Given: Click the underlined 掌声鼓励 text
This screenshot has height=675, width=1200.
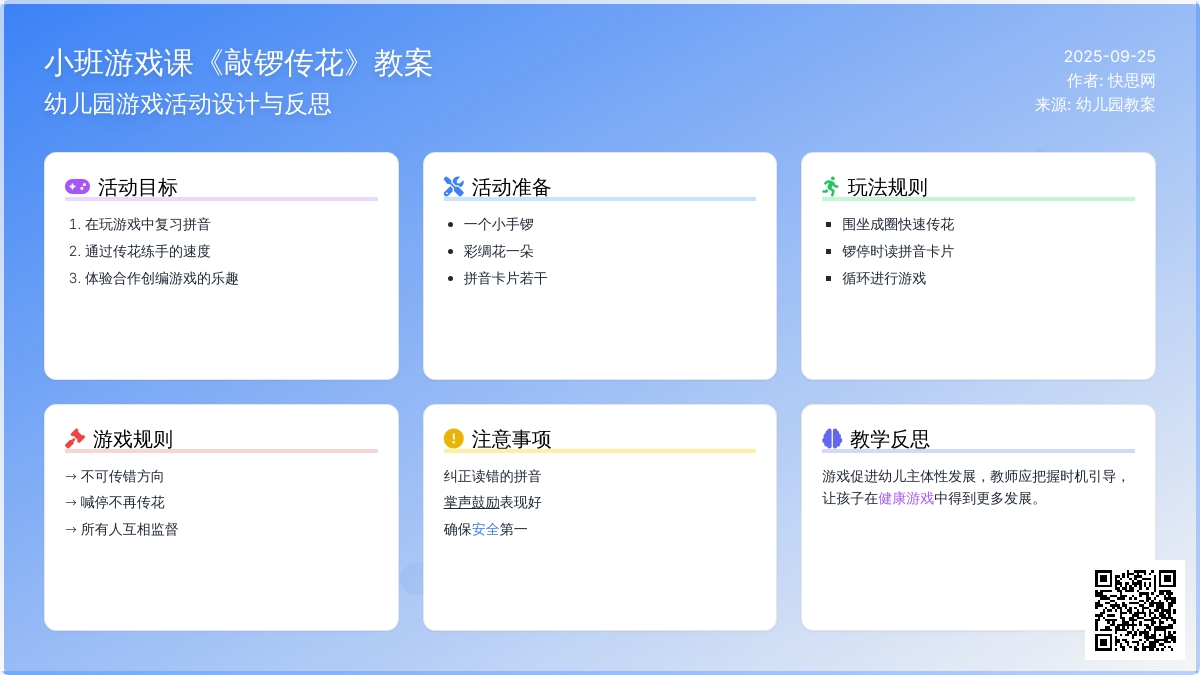Looking at the screenshot, I should (471, 502).
